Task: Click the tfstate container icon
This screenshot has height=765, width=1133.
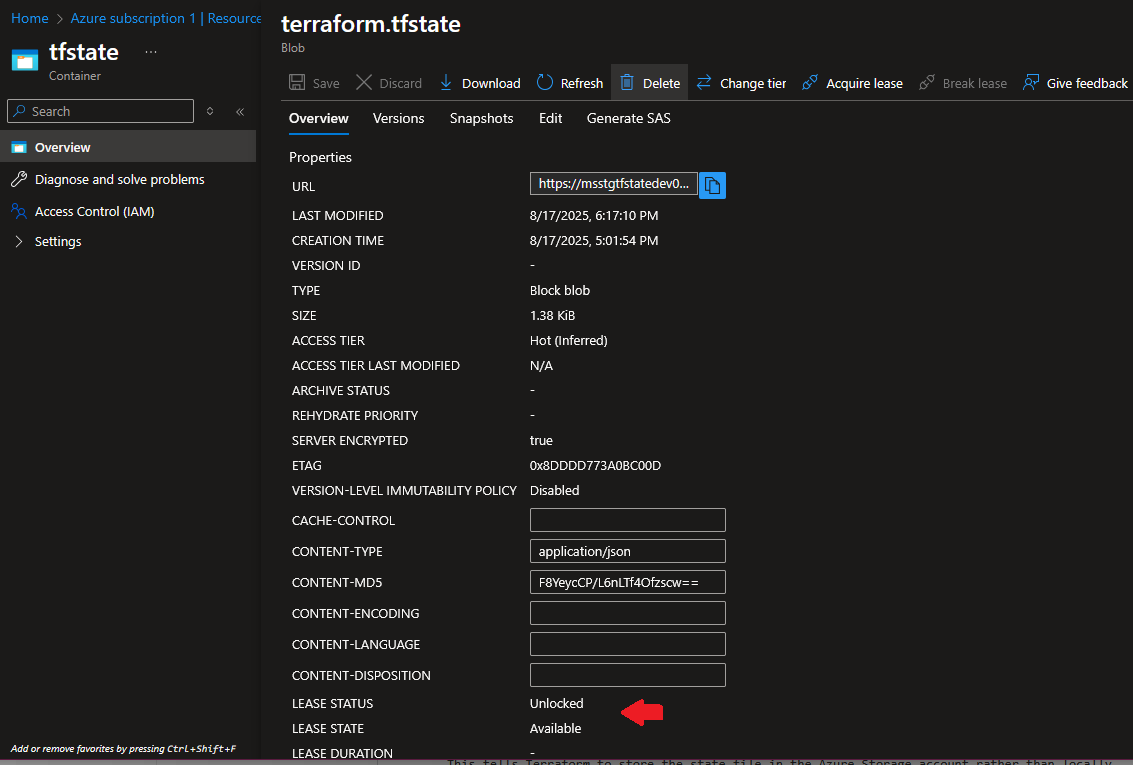Action: 25,61
